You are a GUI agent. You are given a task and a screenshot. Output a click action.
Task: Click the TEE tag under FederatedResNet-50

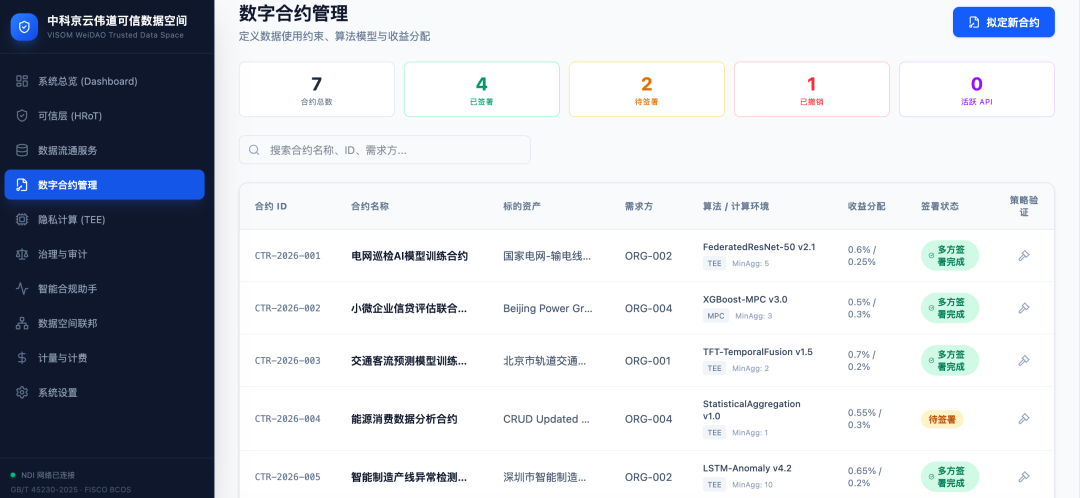[714, 263]
